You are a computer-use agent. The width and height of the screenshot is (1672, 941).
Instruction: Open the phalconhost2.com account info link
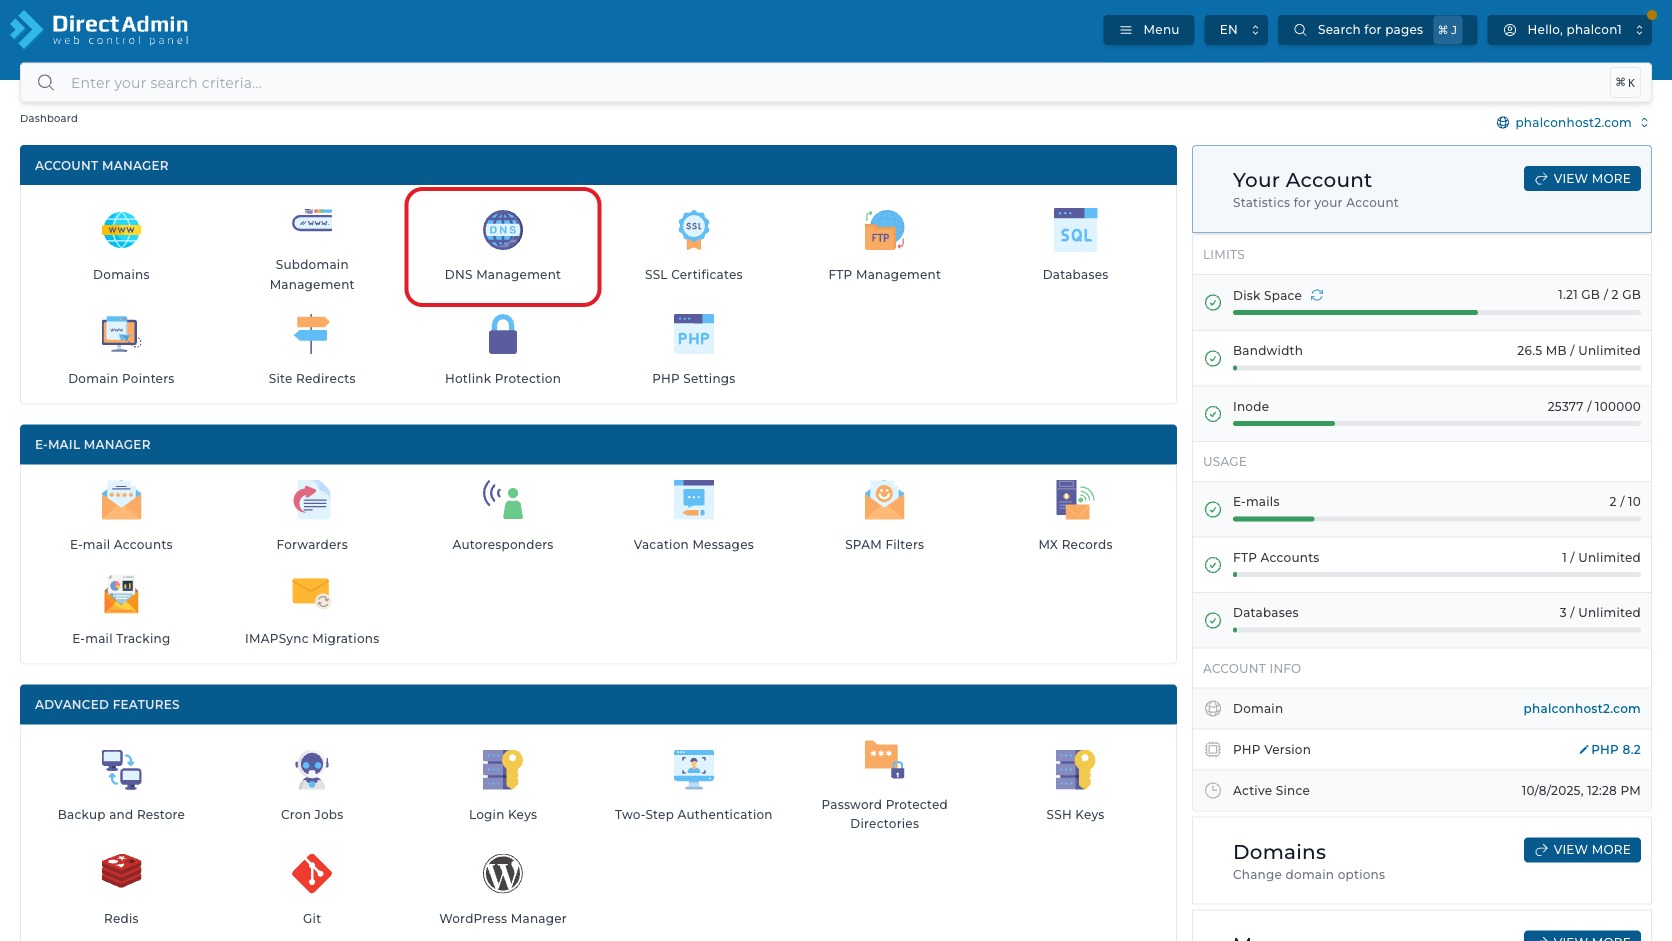[1582, 709]
